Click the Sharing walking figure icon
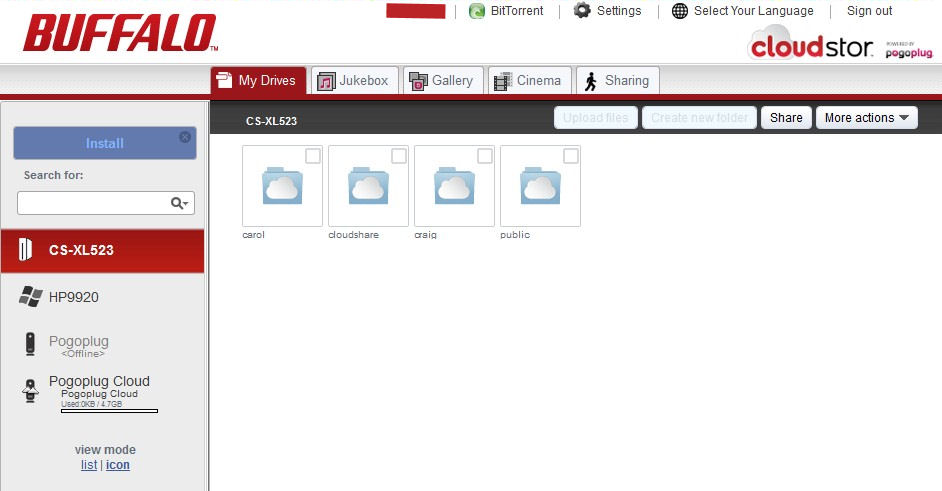This screenshot has height=491, width=942. [591, 82]
